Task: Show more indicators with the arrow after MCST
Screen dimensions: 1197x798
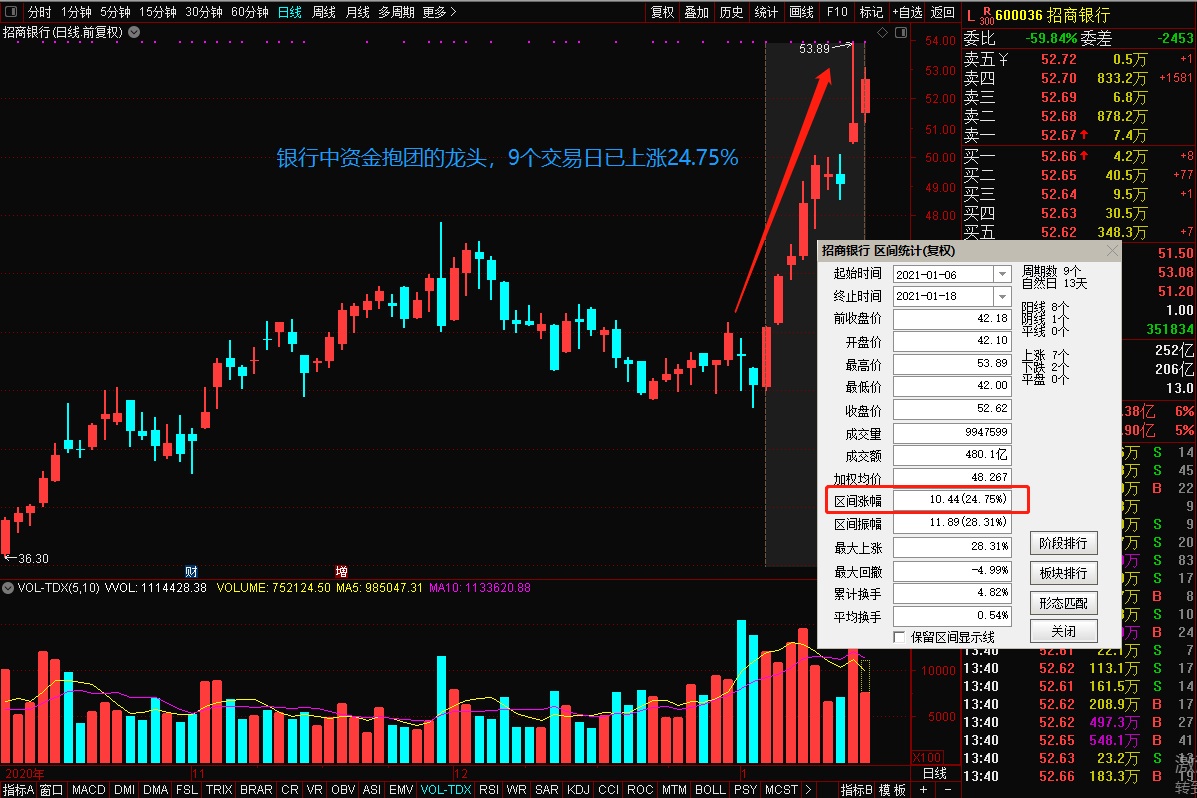Action: pos(808,790)
